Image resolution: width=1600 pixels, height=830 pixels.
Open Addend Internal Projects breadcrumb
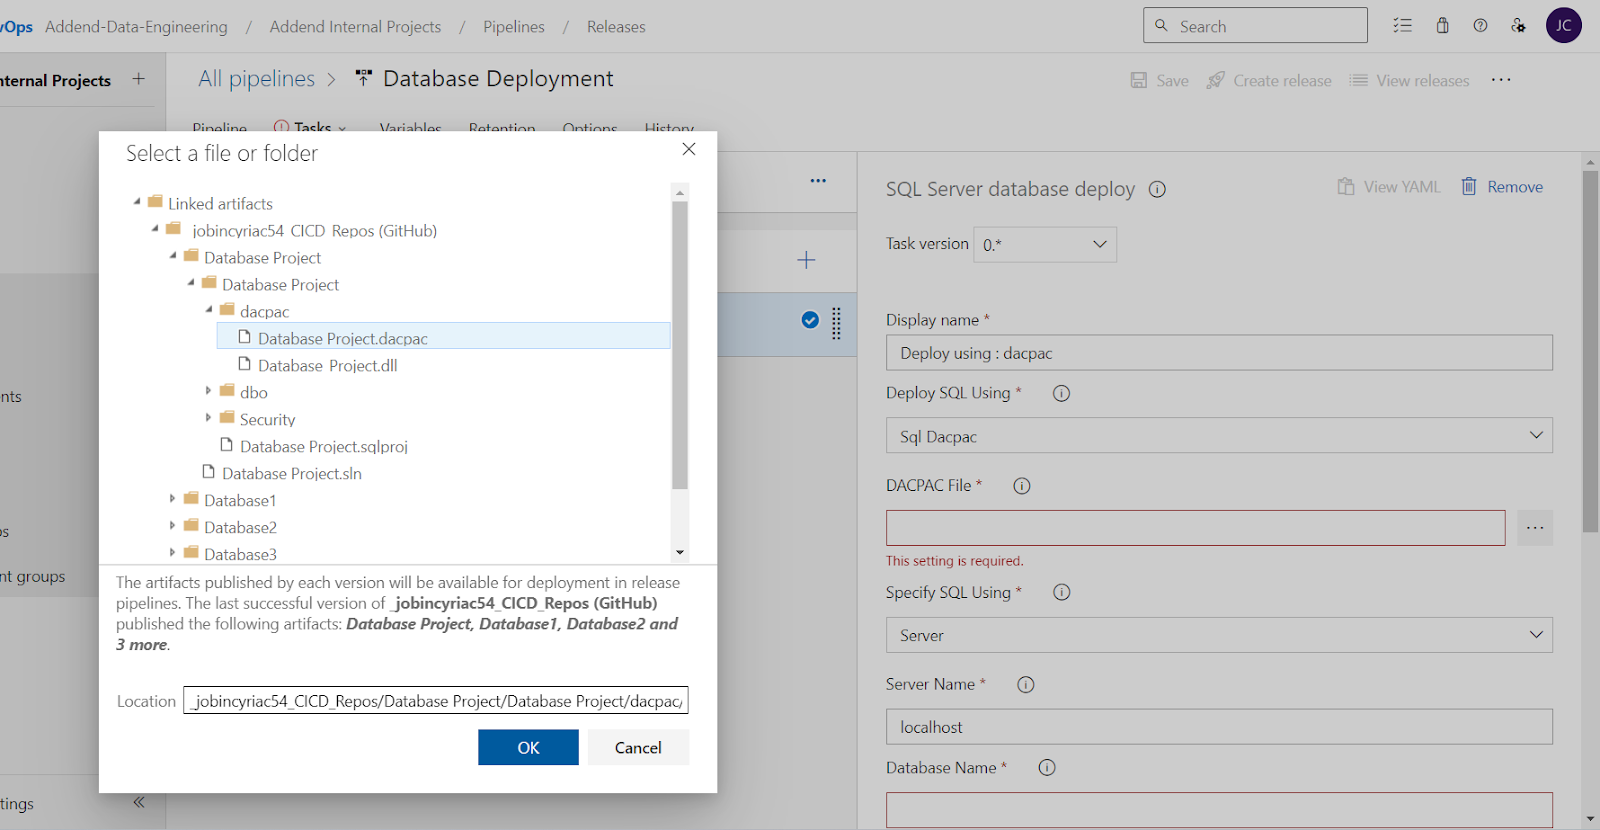[355, 27]
